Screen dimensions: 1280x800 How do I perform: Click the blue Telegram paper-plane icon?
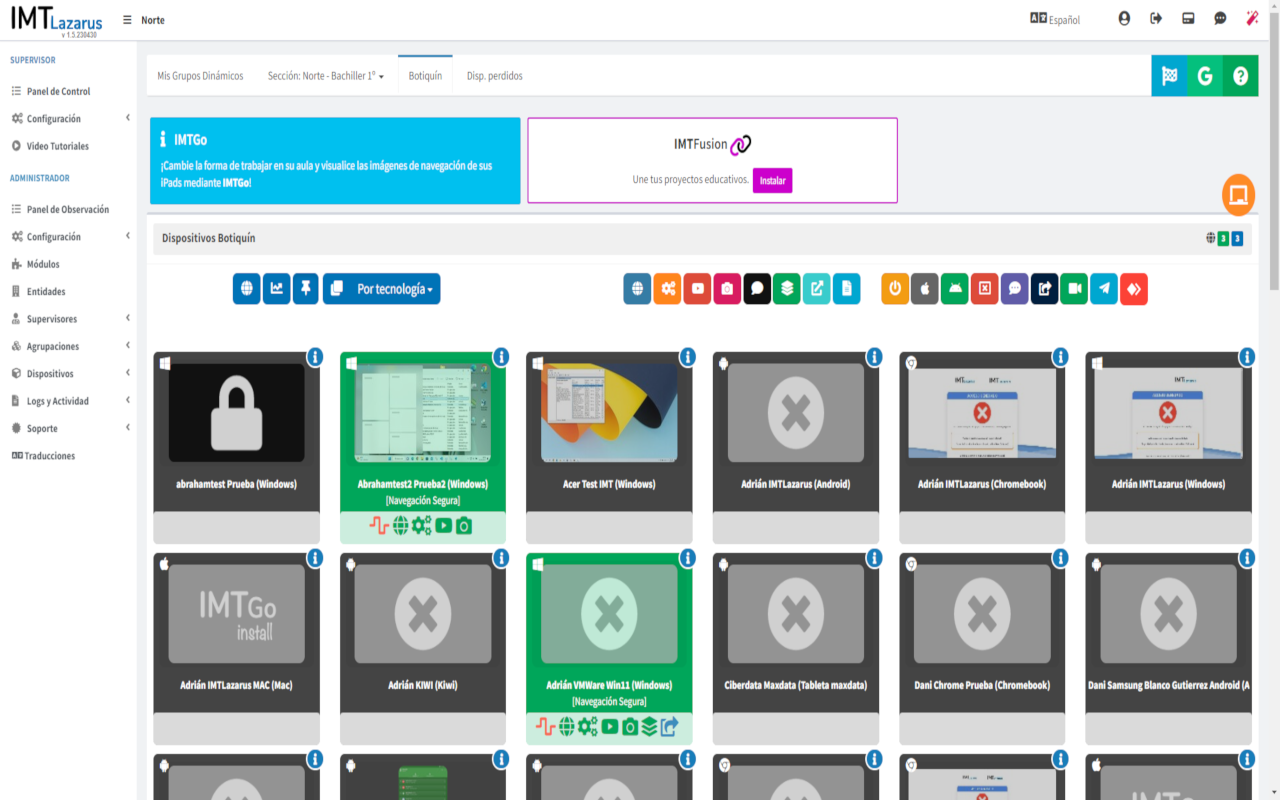pyautogui.click(x=1104, y=289)
